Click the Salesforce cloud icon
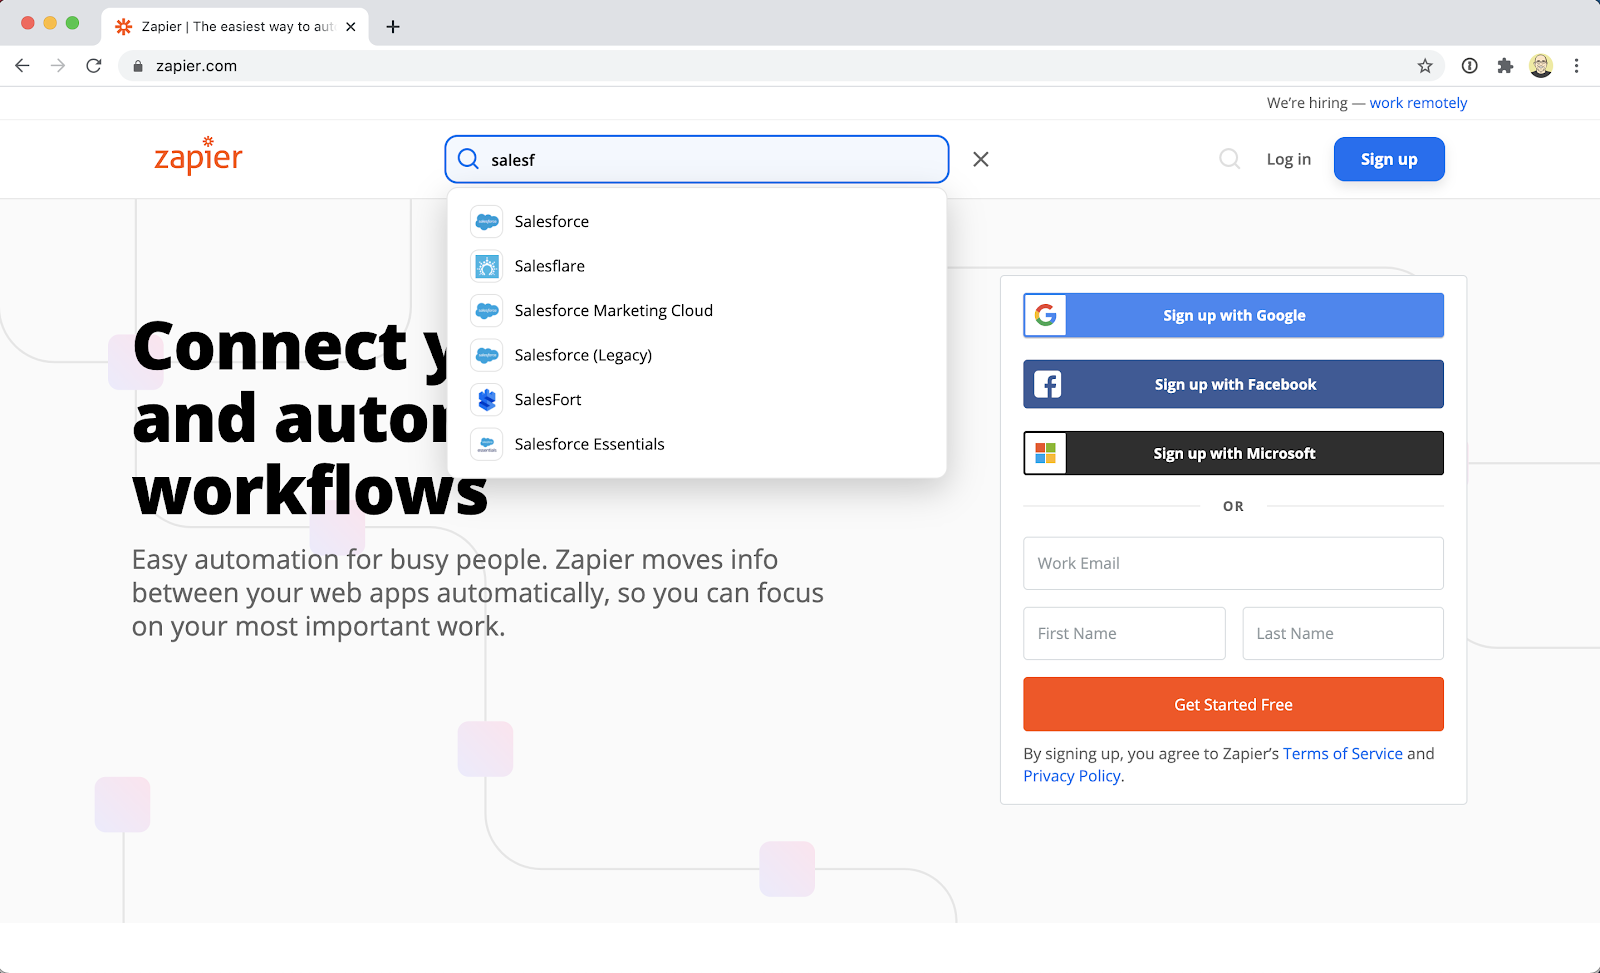This screenshot has height=973, width=1600. click(x=487, y=222)
